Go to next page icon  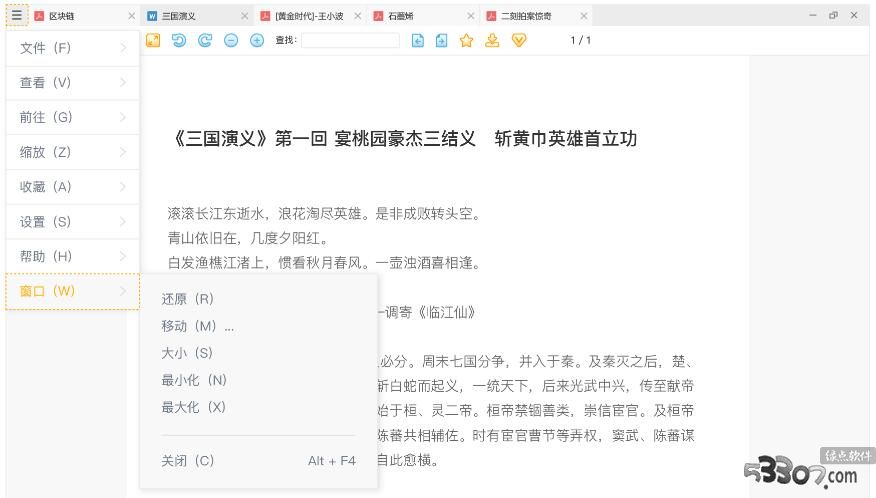pos(441,40)
